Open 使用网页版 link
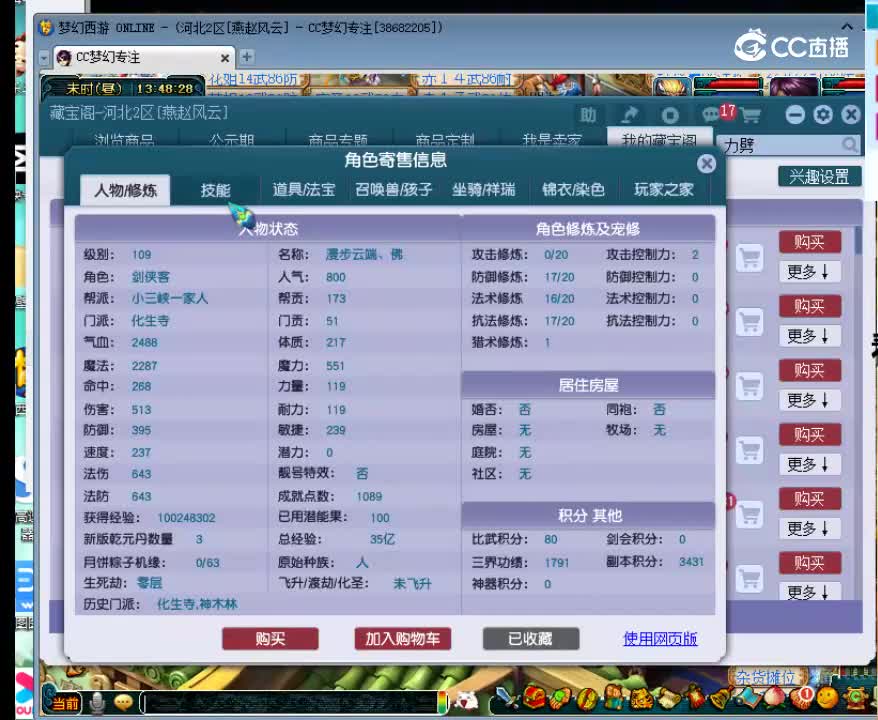 [660, 639]
